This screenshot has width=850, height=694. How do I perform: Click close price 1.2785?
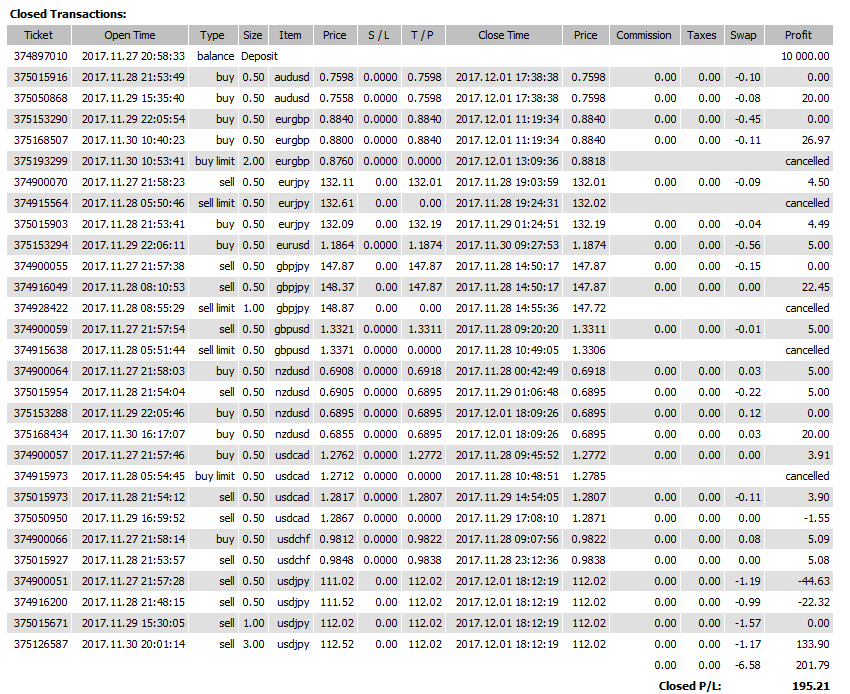589,477
